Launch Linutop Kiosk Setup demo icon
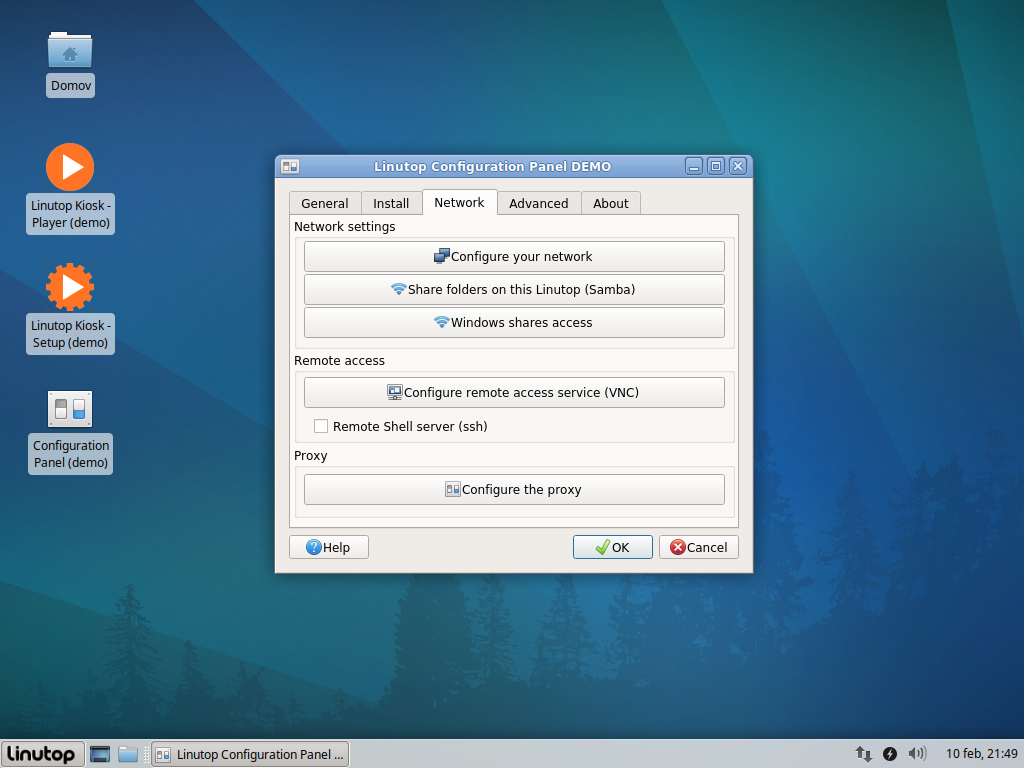 (x=70, y=287)
